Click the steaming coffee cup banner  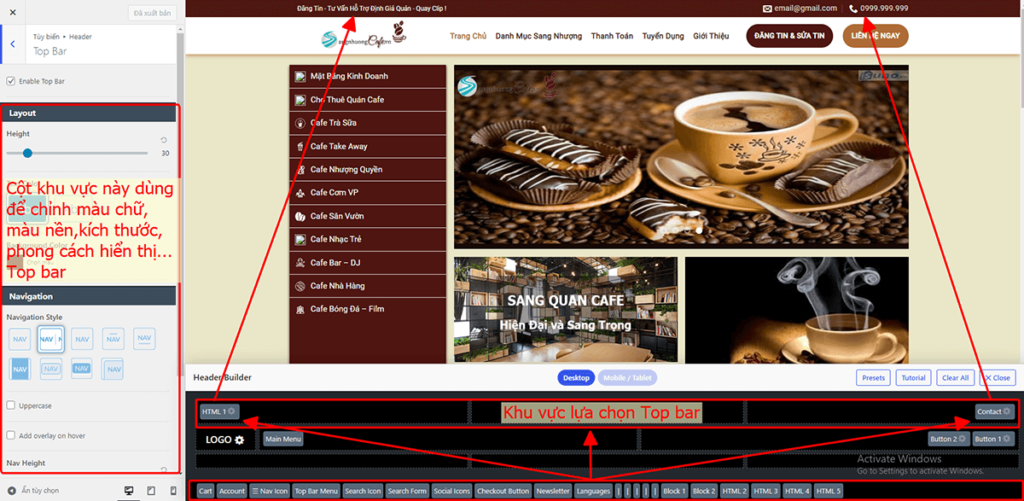(x=797, y=310)
